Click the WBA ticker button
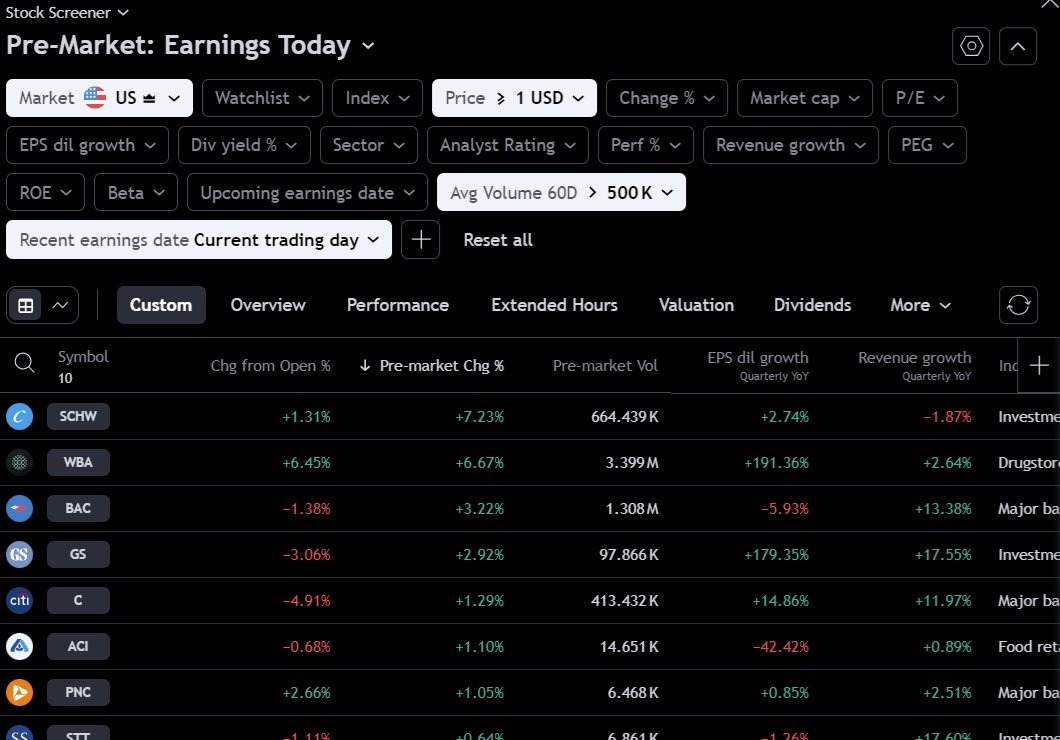The image size is (1060, 740). (x=78, y=462)
